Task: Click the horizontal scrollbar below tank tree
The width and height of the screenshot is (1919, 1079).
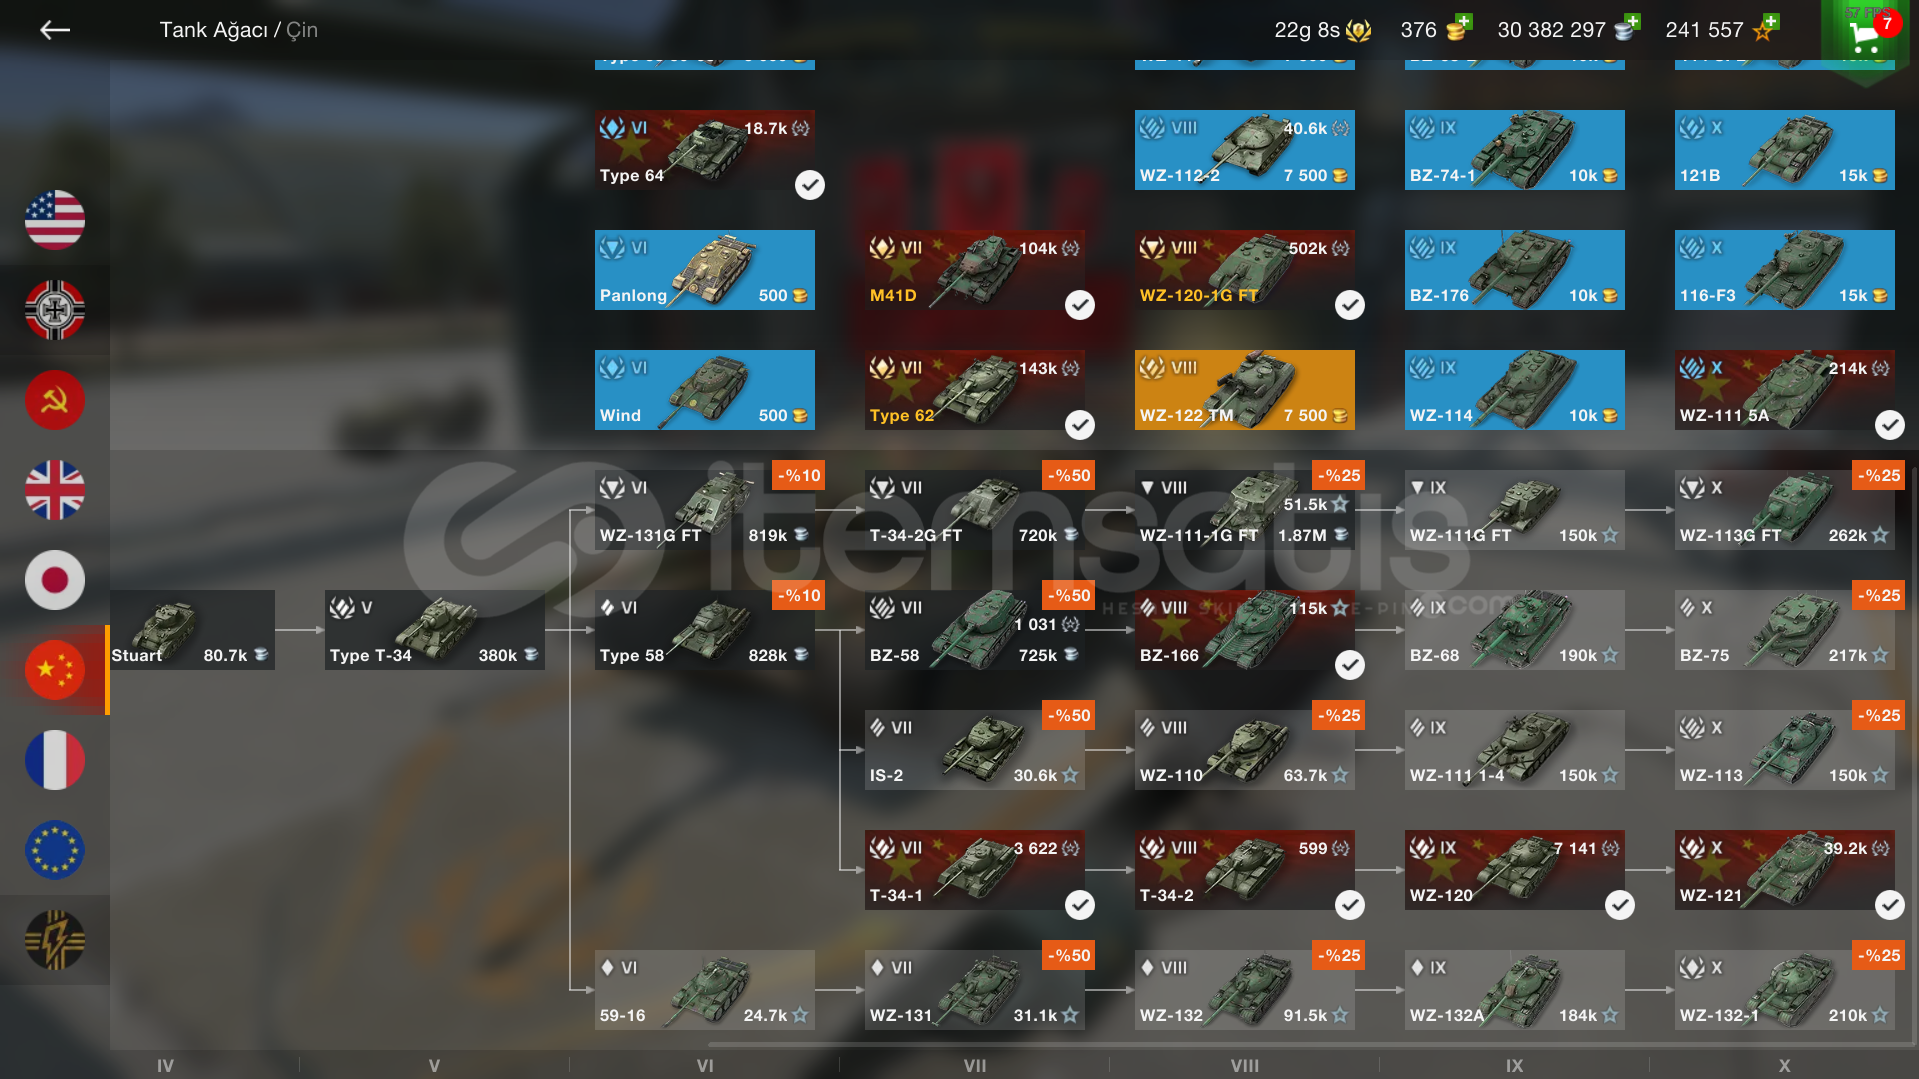Action: (x=1310, y=1045)
